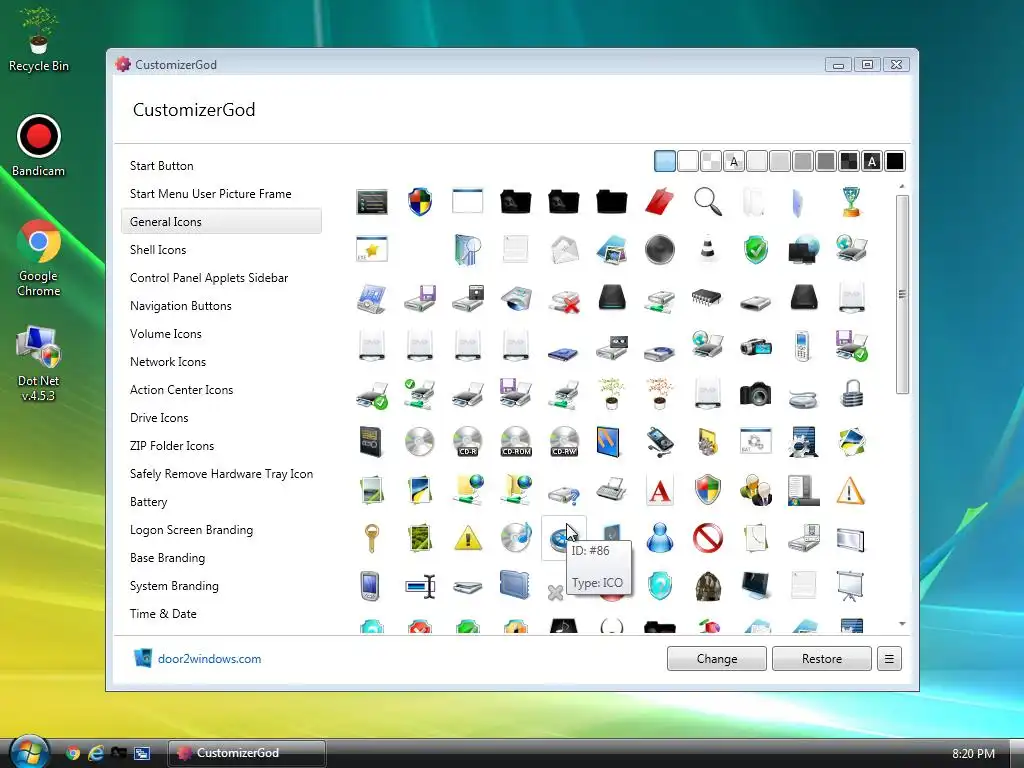Select the memory chip icon
The height and width of the screenshot is (768, 1024).
[x=708, y=298]
